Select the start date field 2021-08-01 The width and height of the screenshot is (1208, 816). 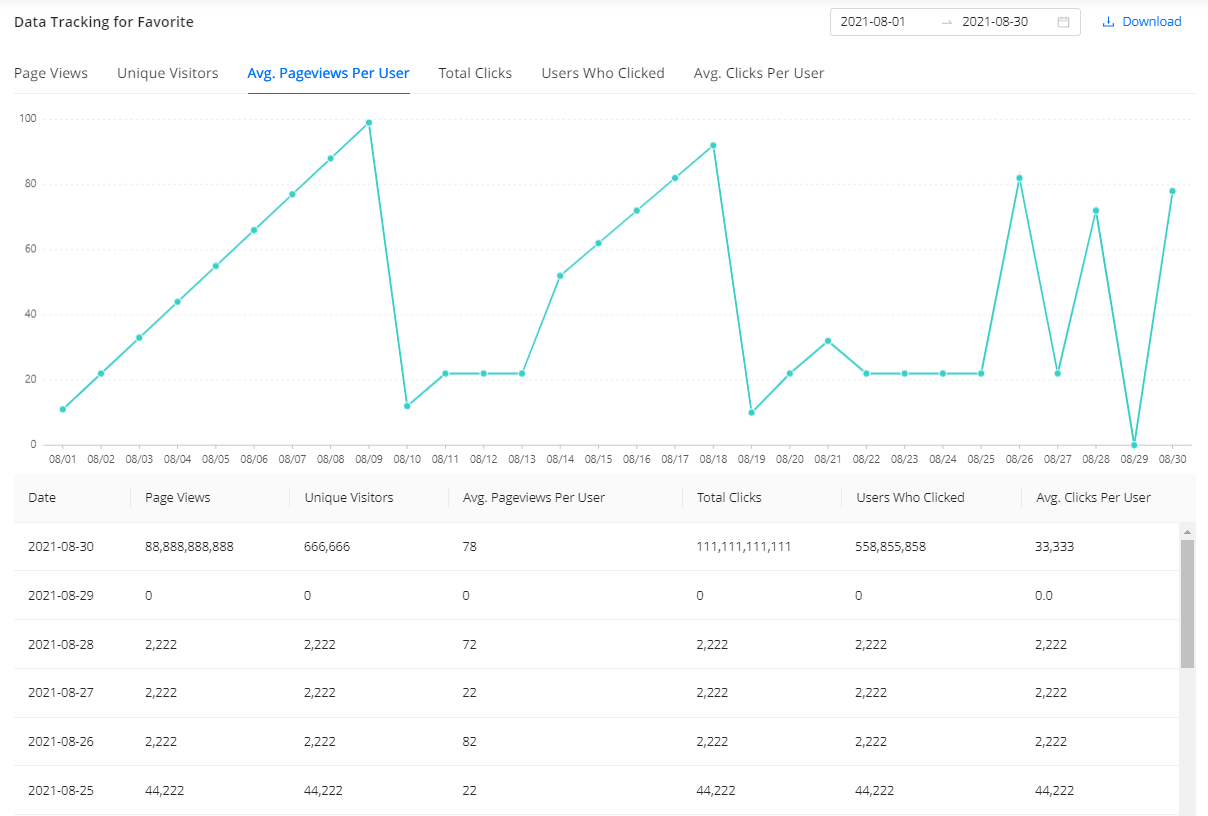point(873,22)
